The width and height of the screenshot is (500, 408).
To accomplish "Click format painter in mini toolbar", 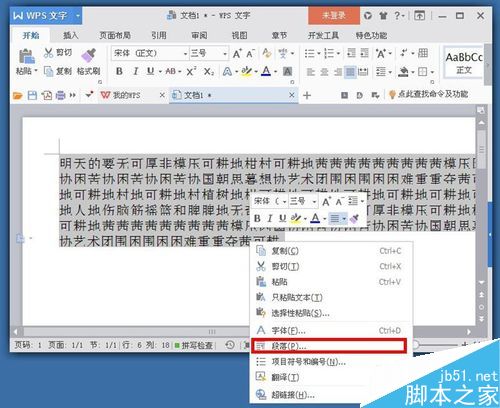I will [x=355, y=218].
